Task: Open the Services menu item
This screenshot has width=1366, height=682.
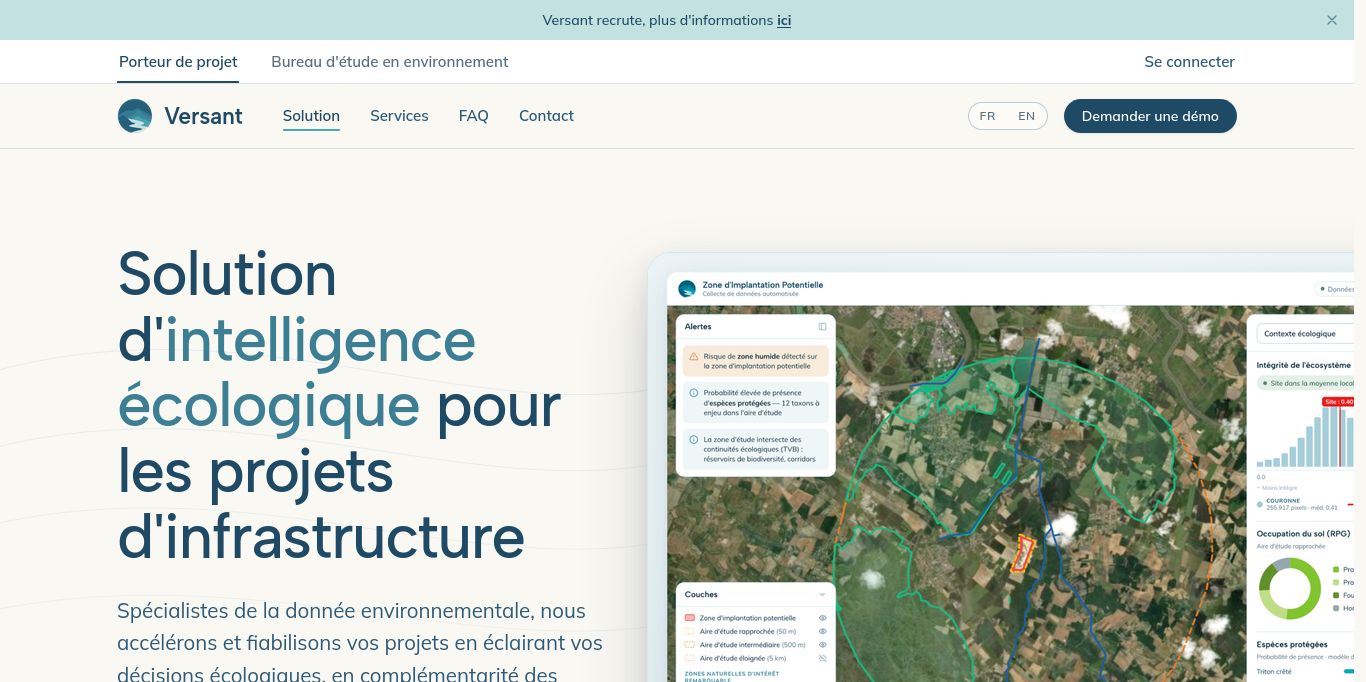Action: point(399,116)
